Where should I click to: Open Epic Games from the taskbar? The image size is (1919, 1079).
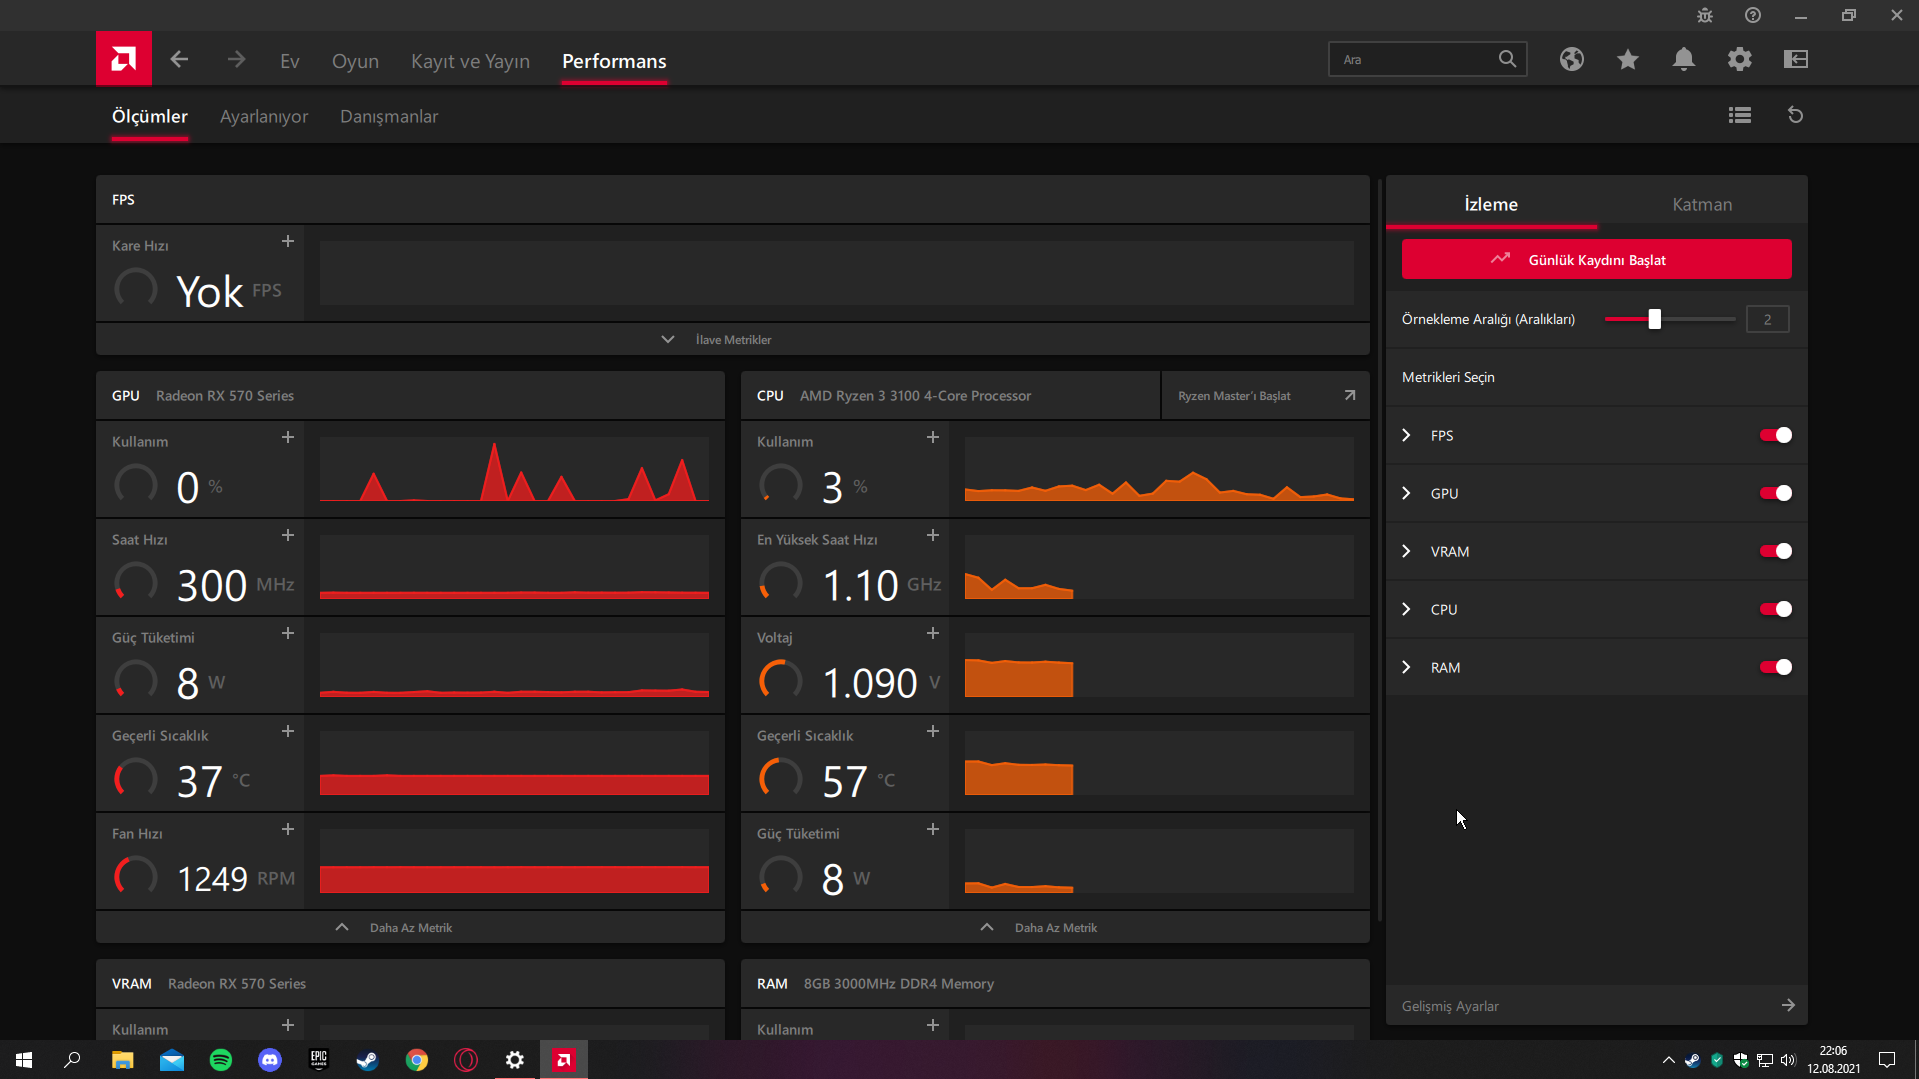[x=319, y=1060]
